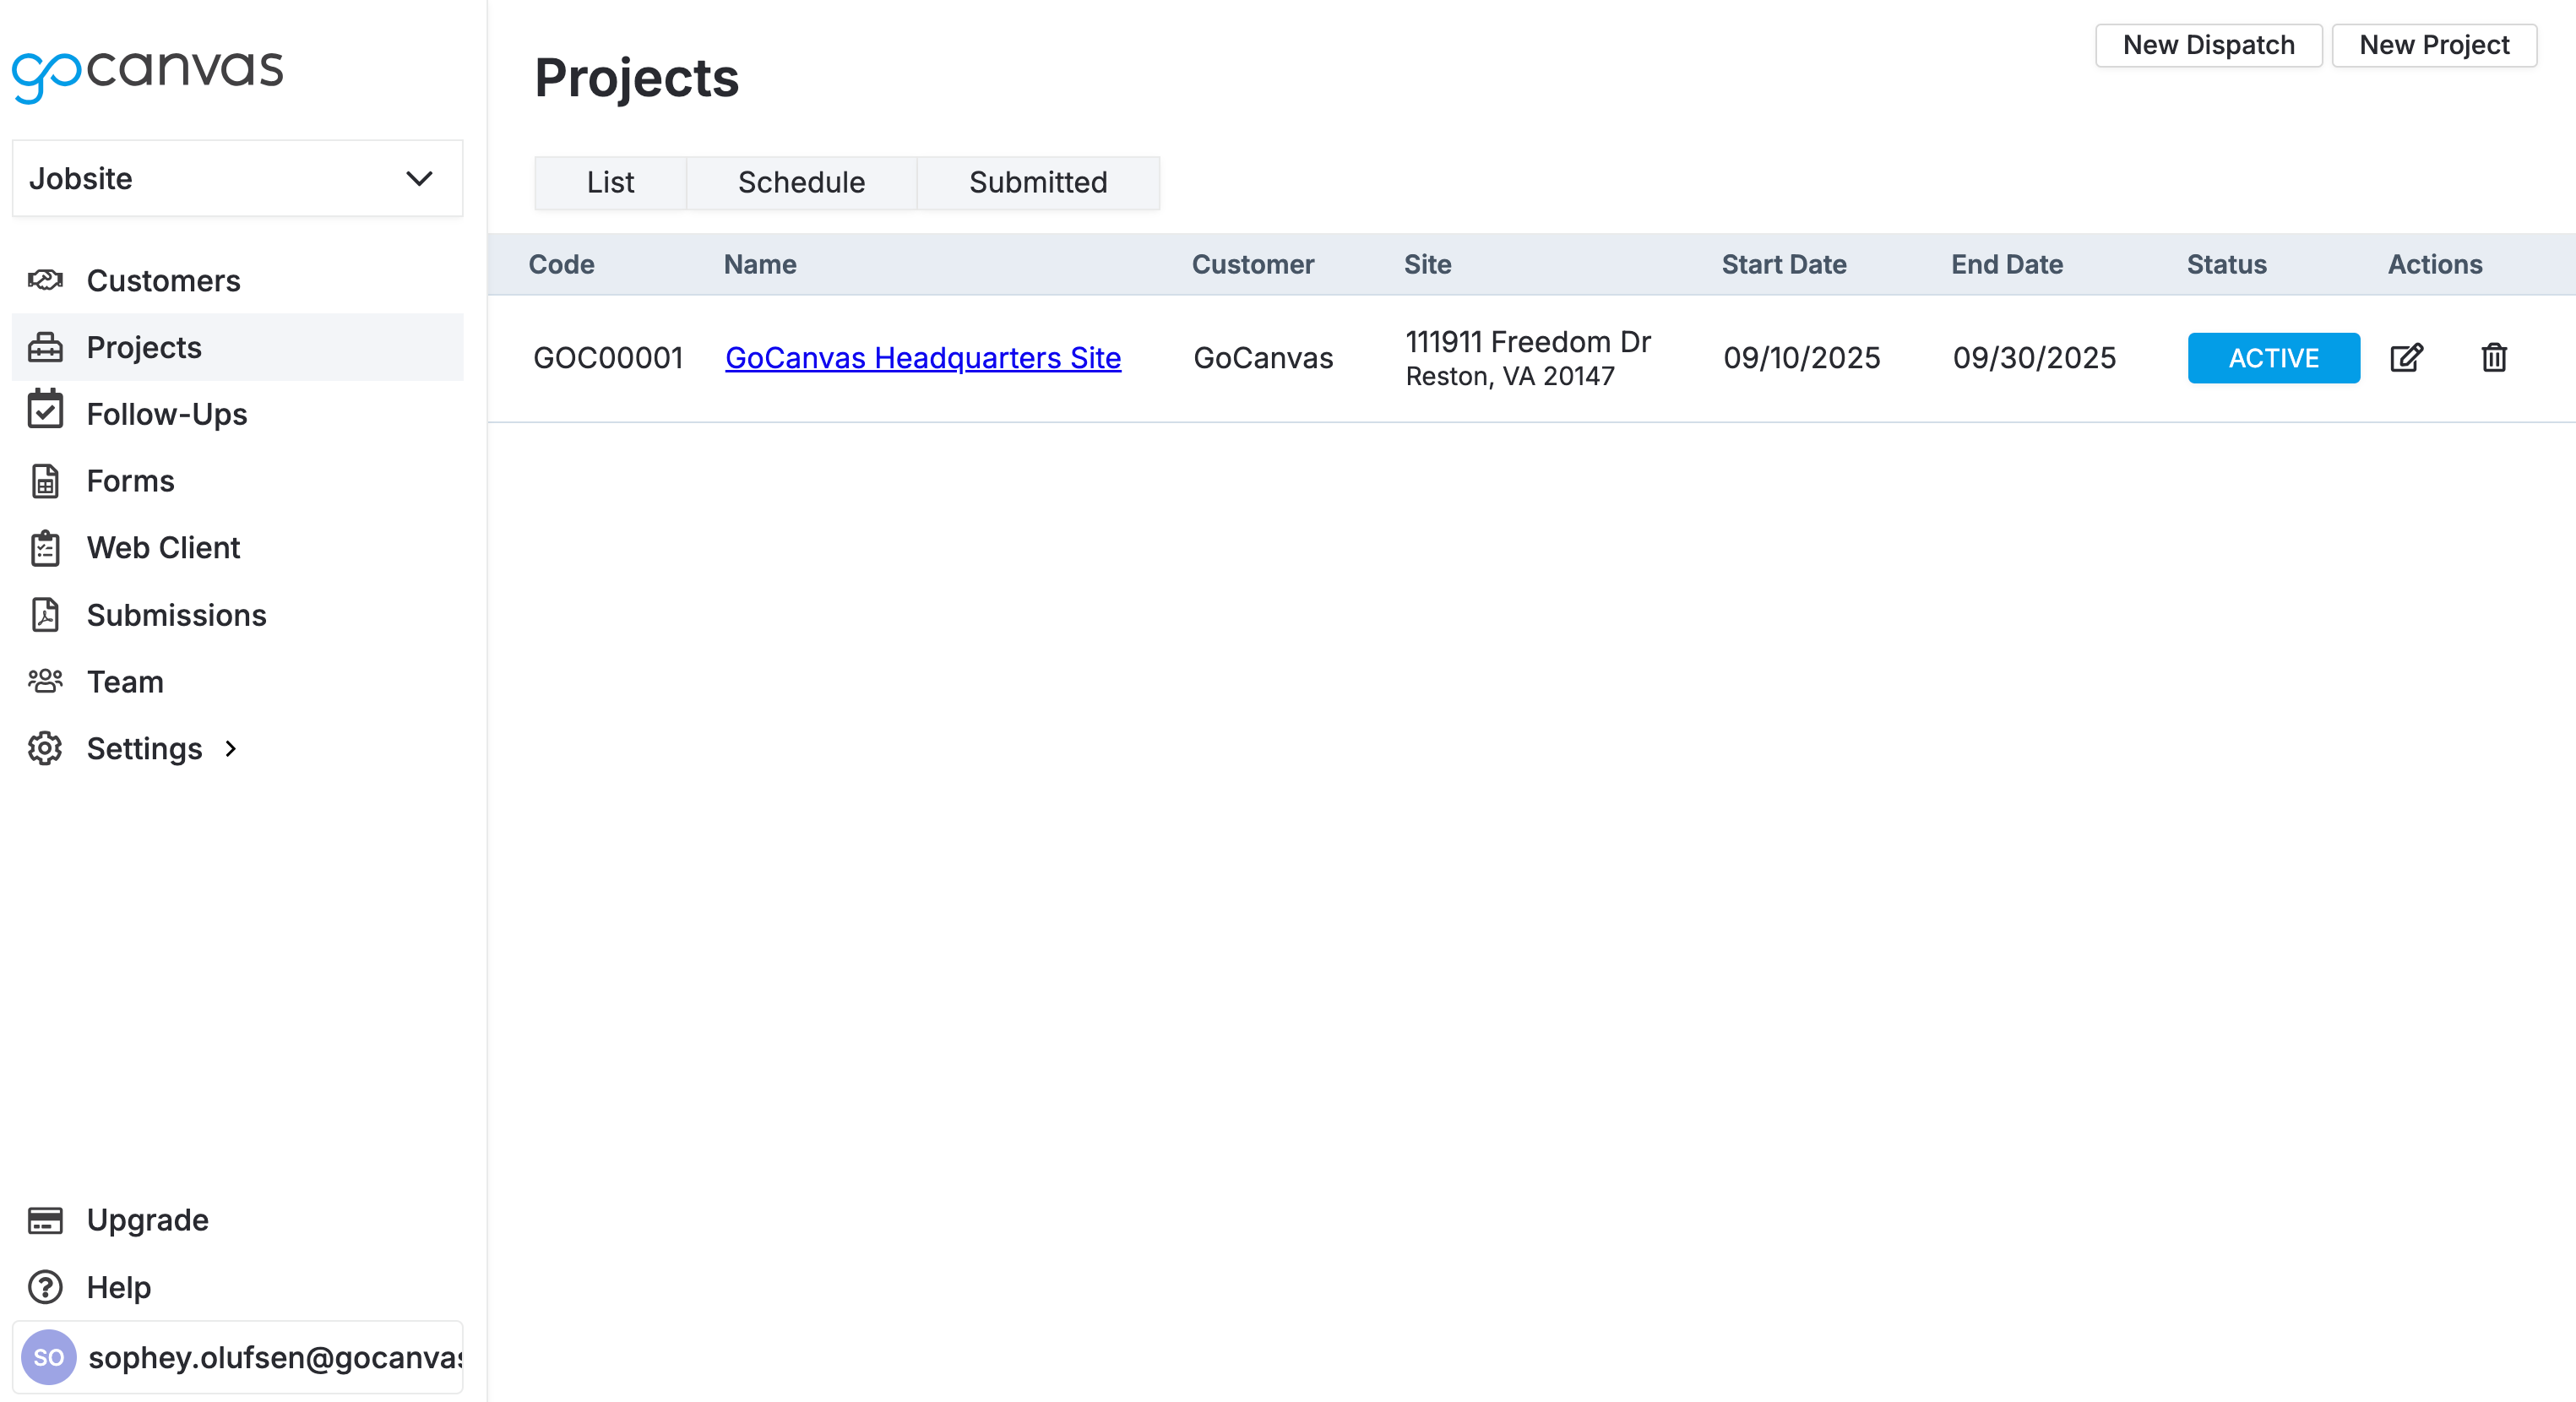2576x1402 pixels.
Task: Switch to the Submitted tab
Action: pyautogui.click(x=1038, y=183)
